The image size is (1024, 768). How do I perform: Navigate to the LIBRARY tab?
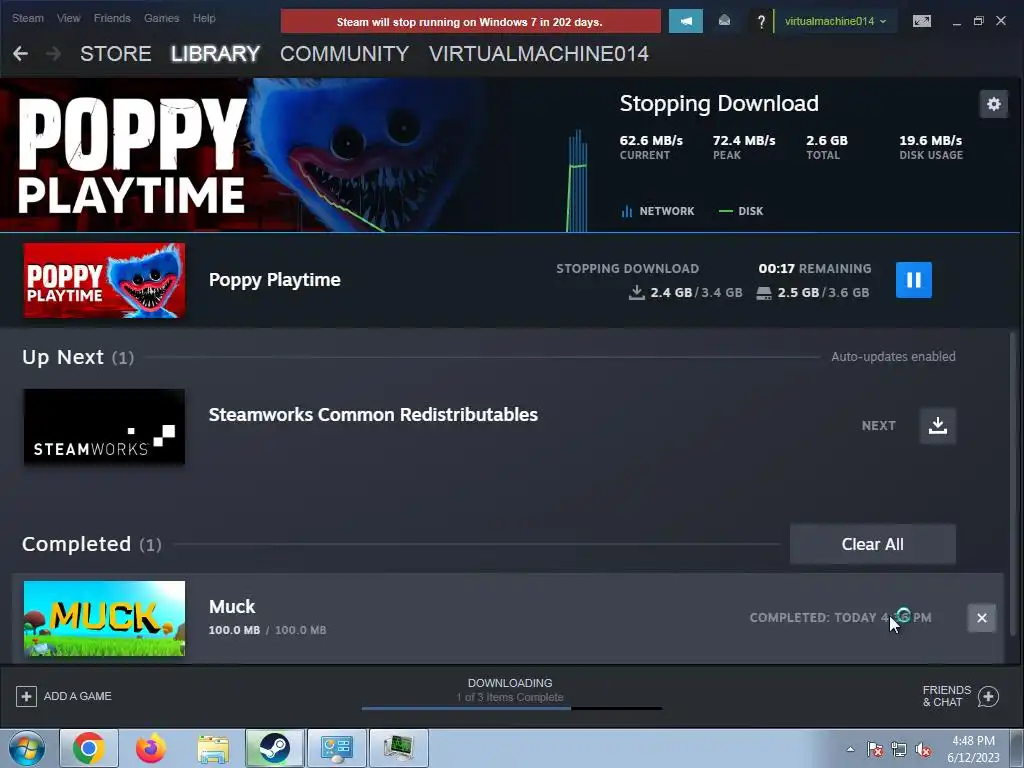(216, 54)
